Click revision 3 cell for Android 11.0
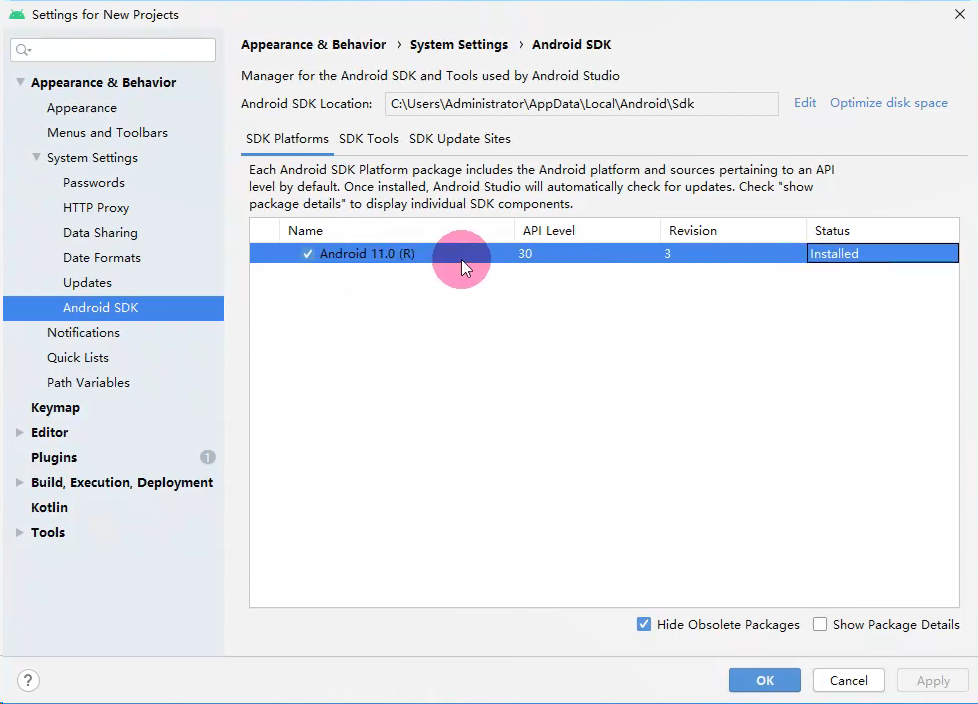Viewport: 978px width, 704px height. point(734,253)
